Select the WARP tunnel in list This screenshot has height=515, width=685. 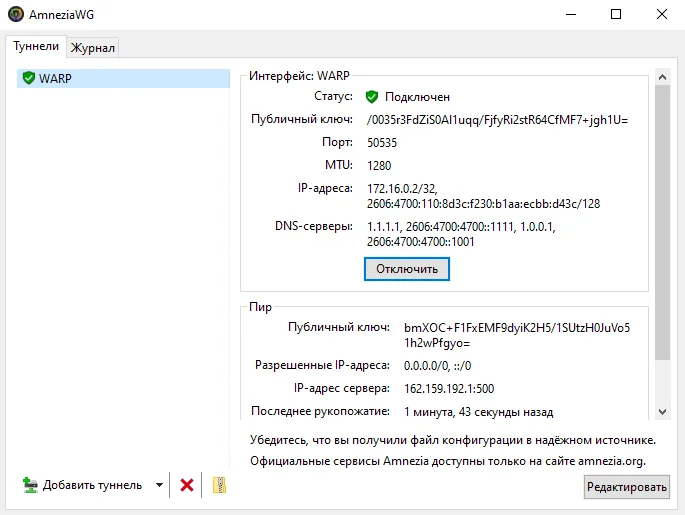click(123, 78)
